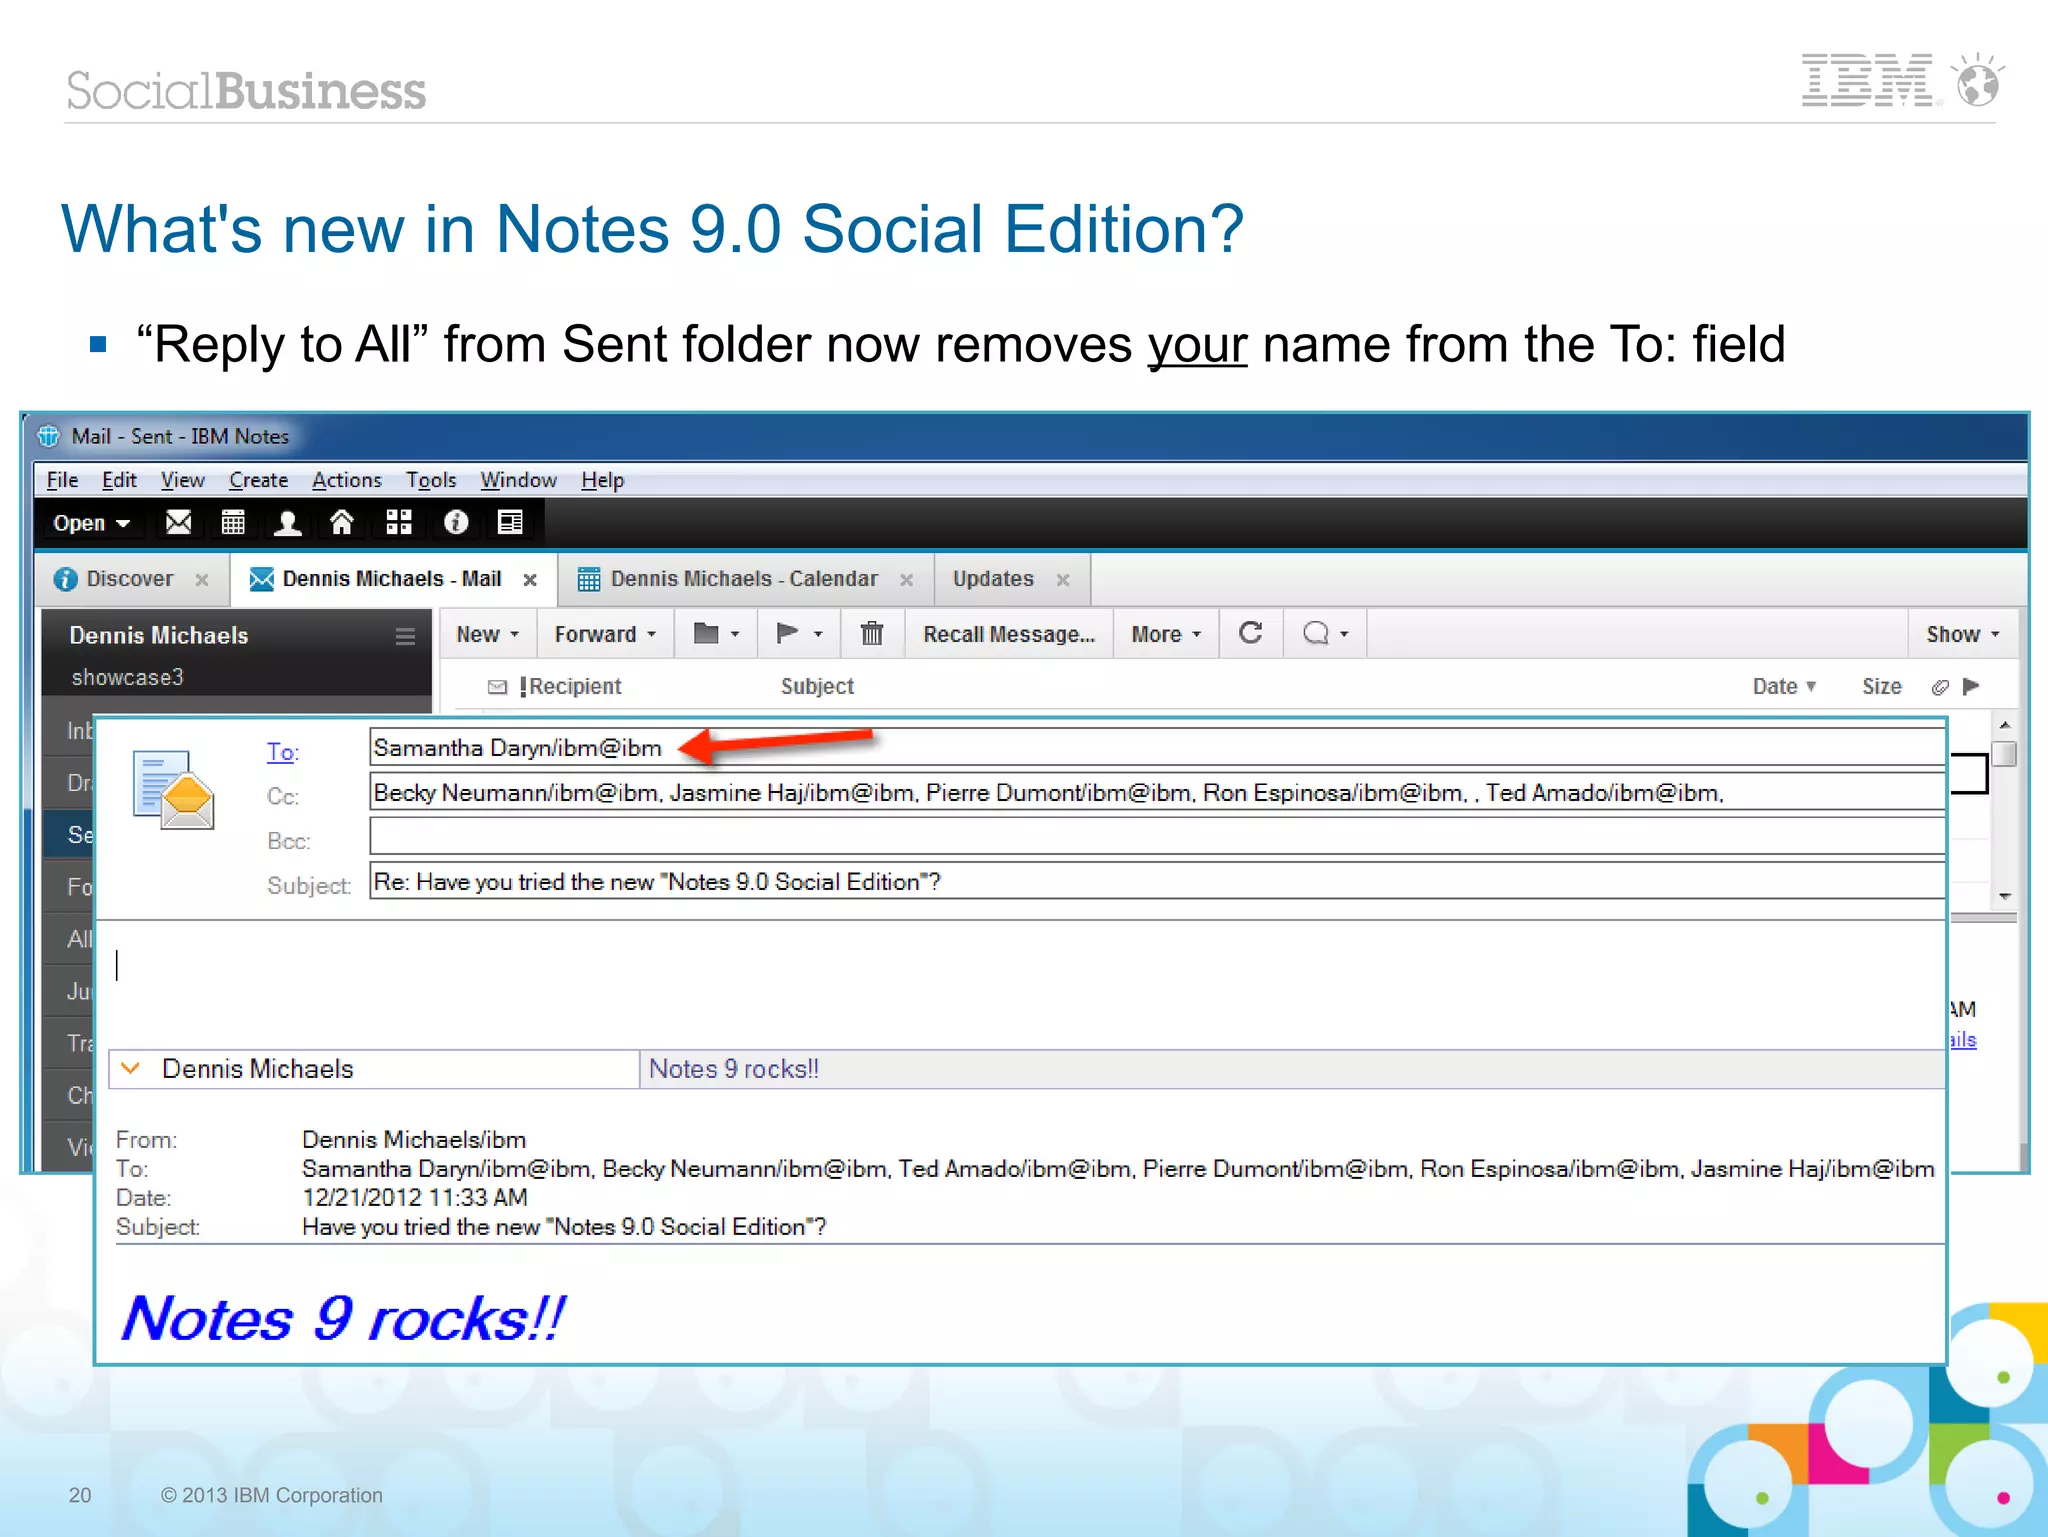Screen dimensions: 2048x1537
Task: Open the View menu
Action: click(x=183, y=480)
